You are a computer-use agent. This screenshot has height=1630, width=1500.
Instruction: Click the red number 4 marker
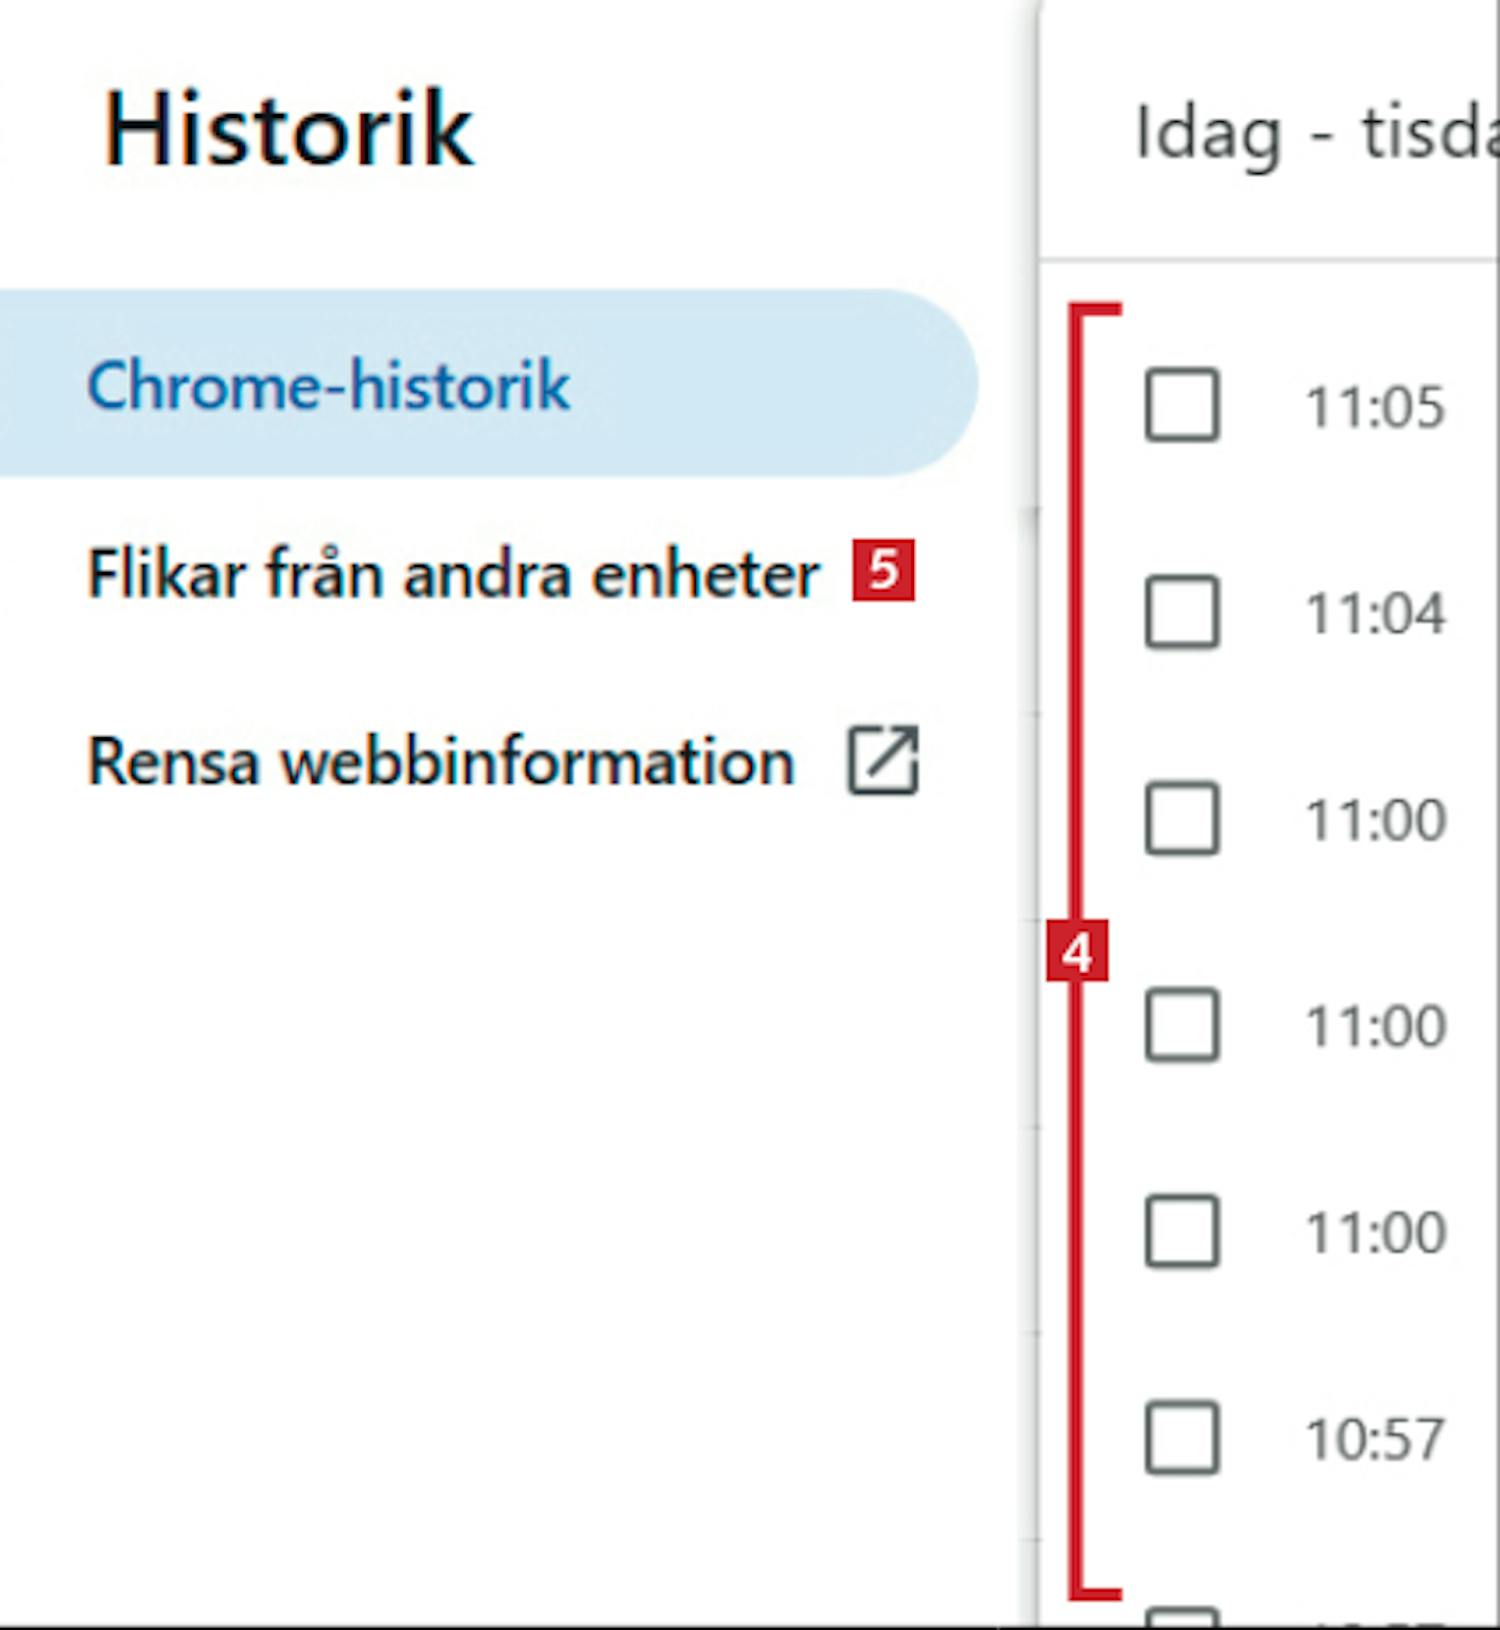1076,952
